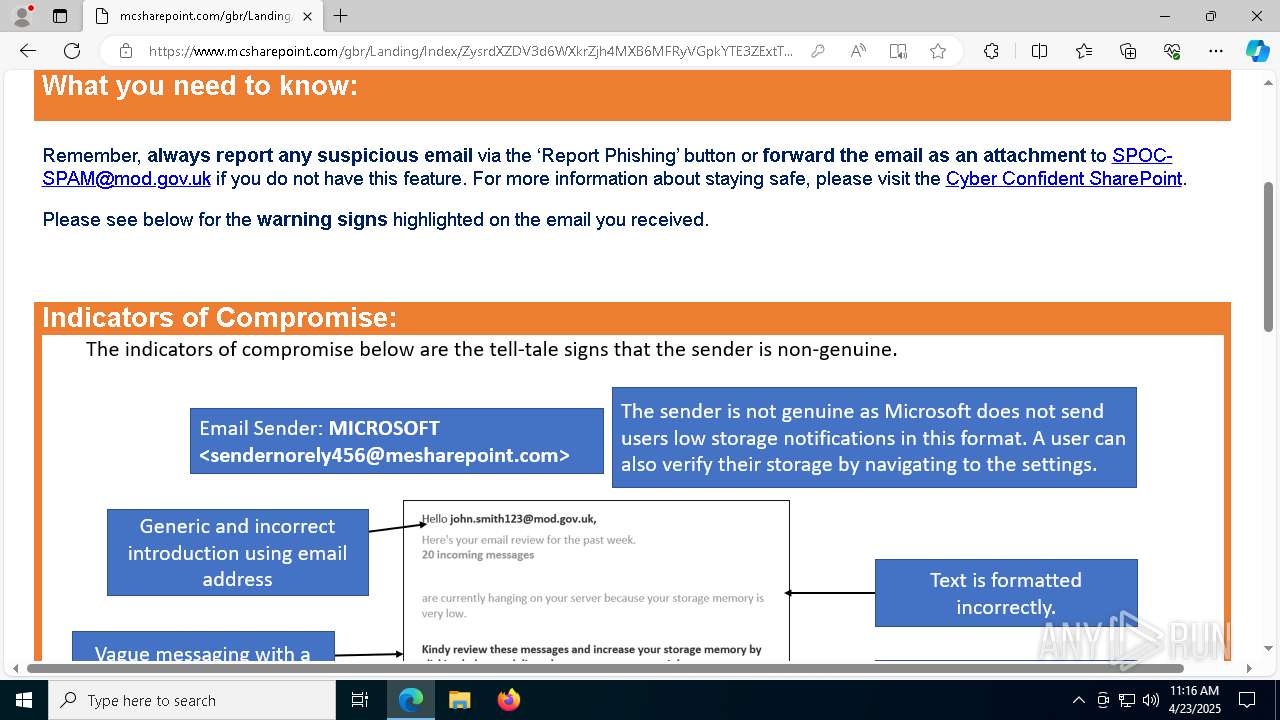Click the scroll down arrow
The width and height of the screenshot is (1280, 720).
click(x=1269, y=649)
